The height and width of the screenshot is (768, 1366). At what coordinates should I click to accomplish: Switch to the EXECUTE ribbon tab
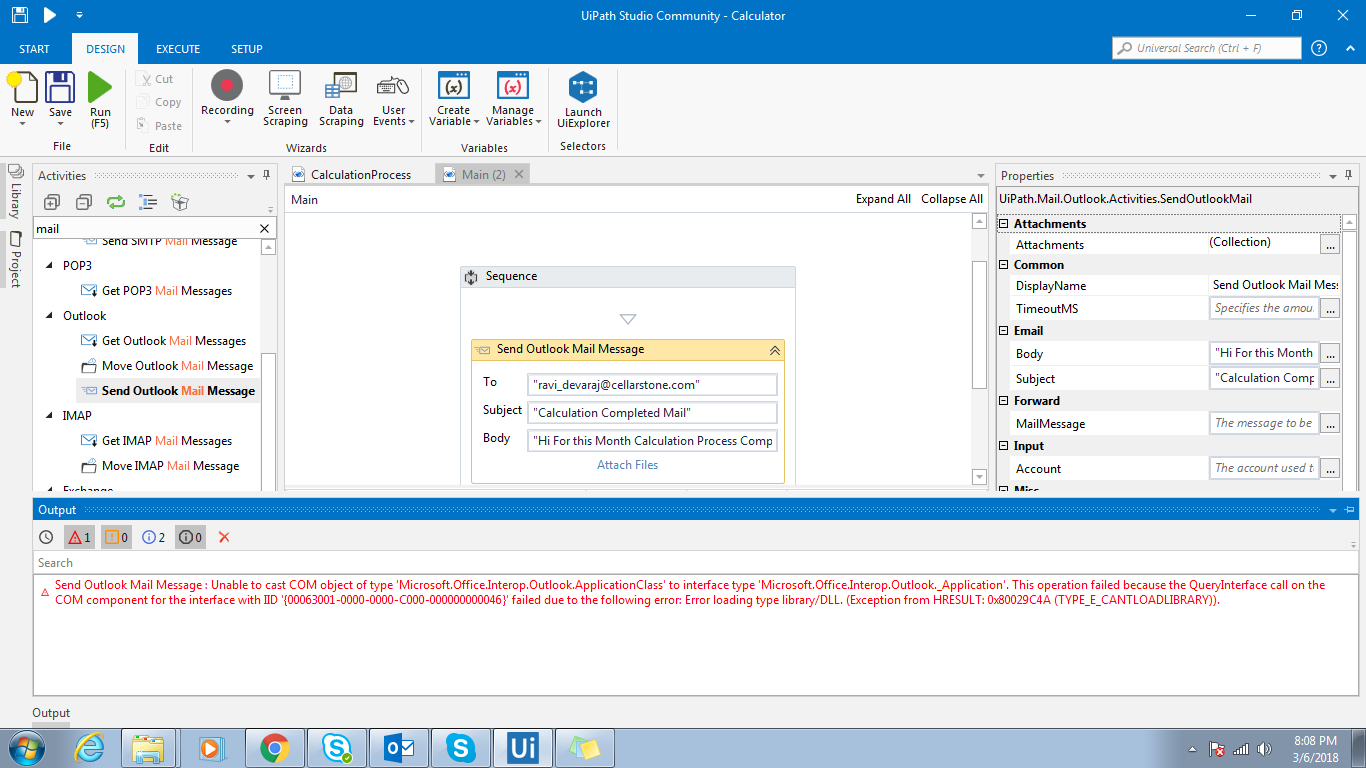(x=178, y=49)
